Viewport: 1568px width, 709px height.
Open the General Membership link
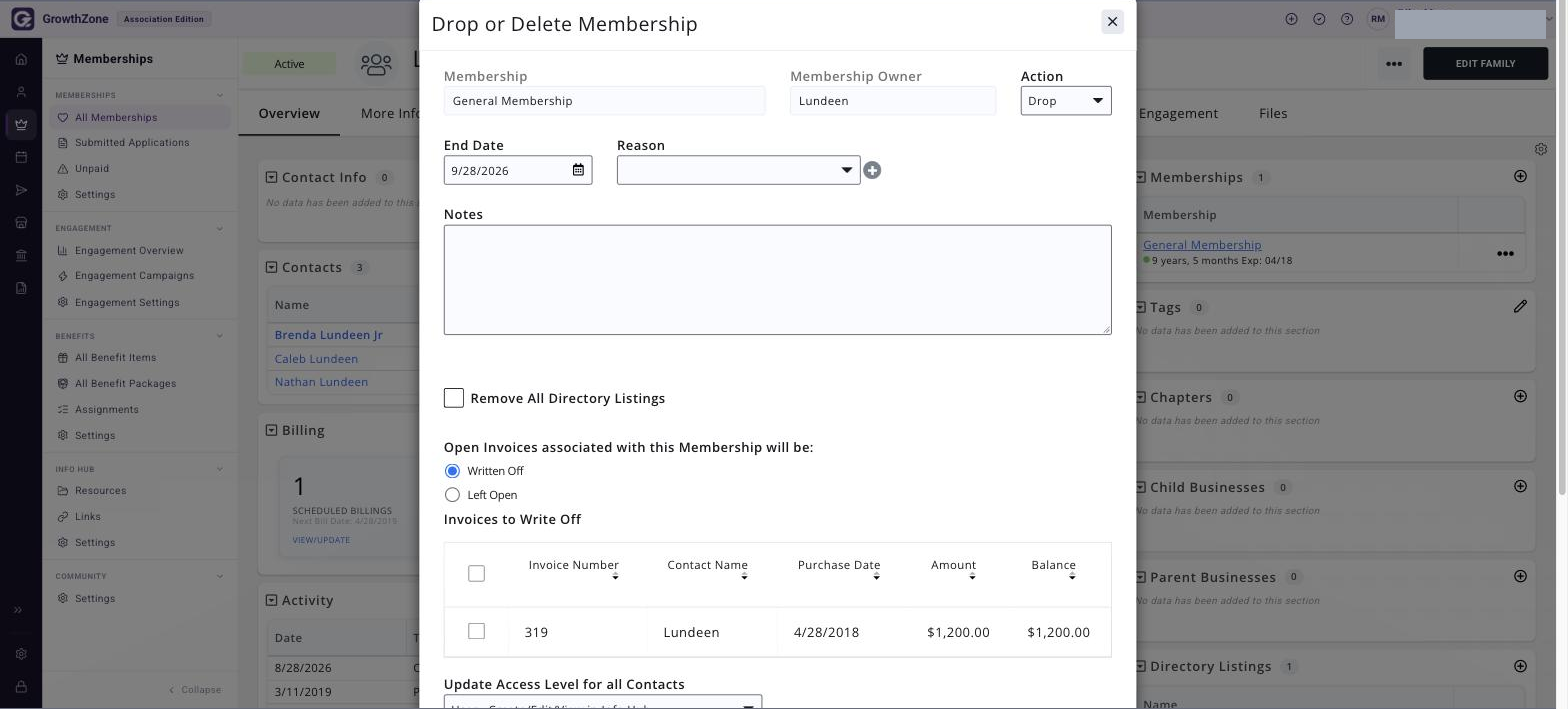click(1202, 245)
